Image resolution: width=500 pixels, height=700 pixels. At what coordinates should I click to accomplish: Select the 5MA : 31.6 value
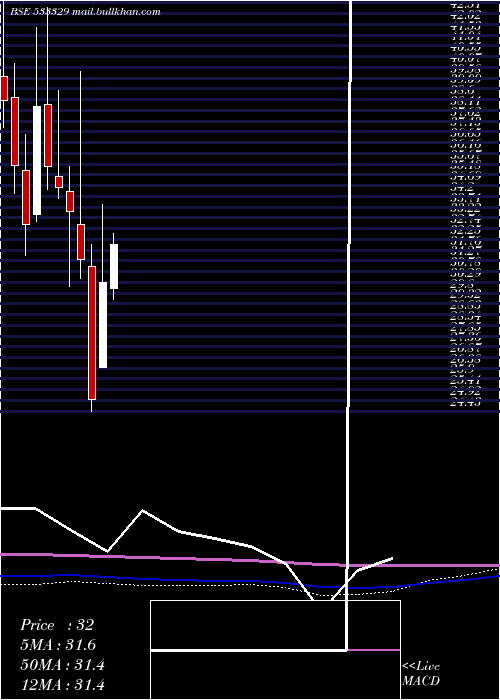pos(58,645)
